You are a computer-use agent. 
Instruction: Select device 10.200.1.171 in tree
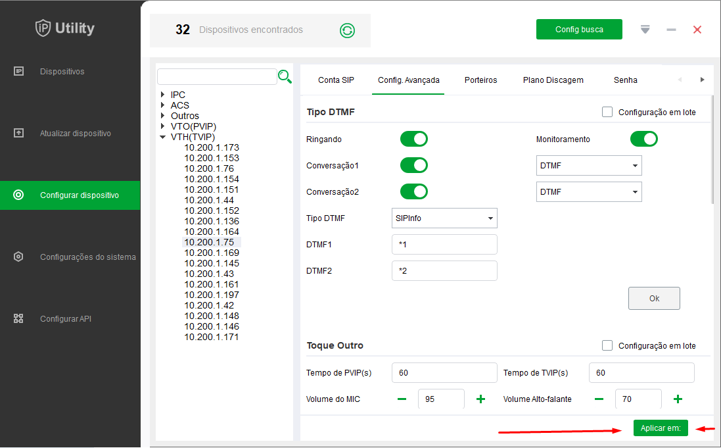212,337
